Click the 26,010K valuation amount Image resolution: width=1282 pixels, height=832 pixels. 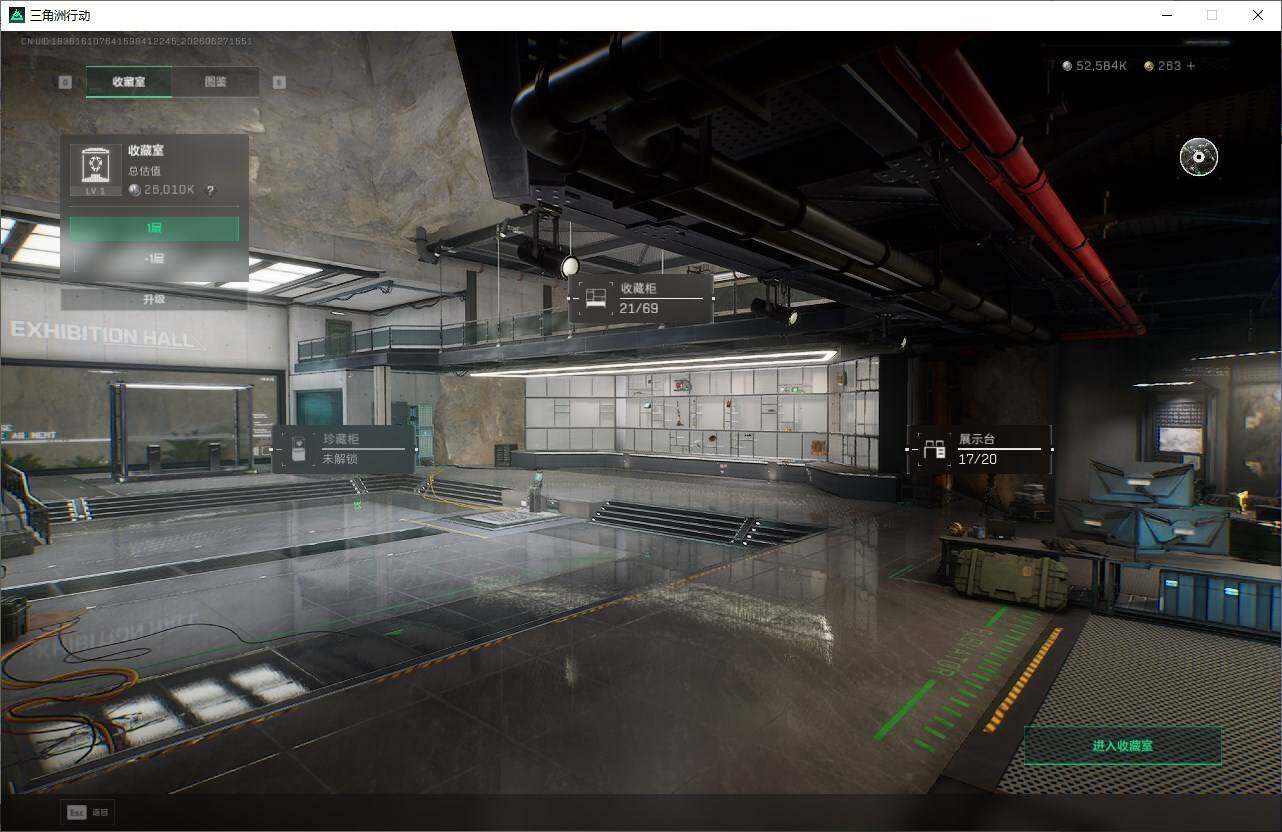(x=170, y=190)
